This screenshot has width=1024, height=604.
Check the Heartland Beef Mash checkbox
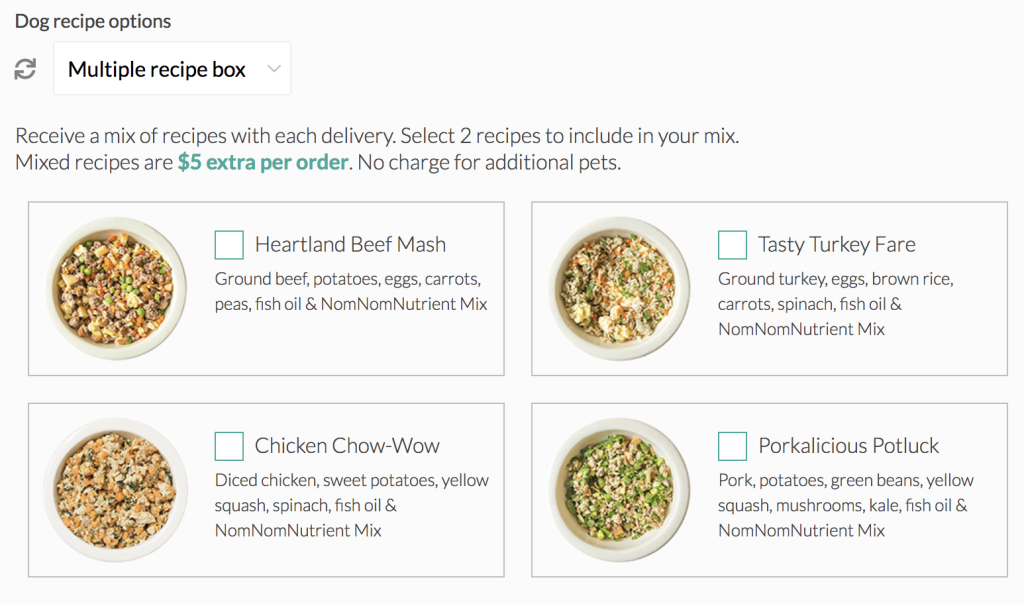click(229, 245)
